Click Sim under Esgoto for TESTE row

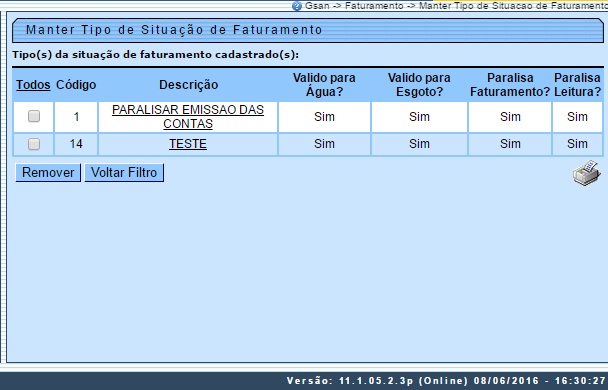[419, 144]
